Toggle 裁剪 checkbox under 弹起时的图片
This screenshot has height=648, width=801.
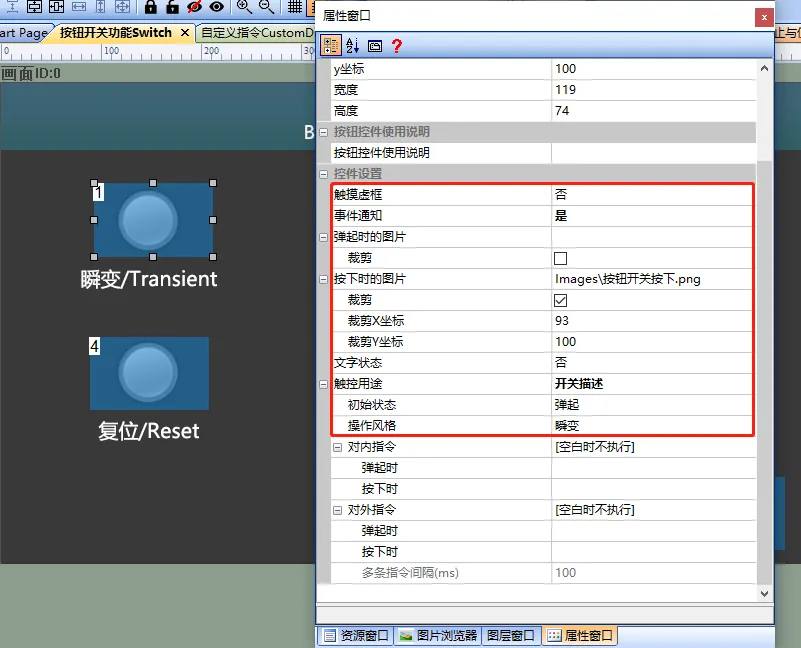(560, 258)
